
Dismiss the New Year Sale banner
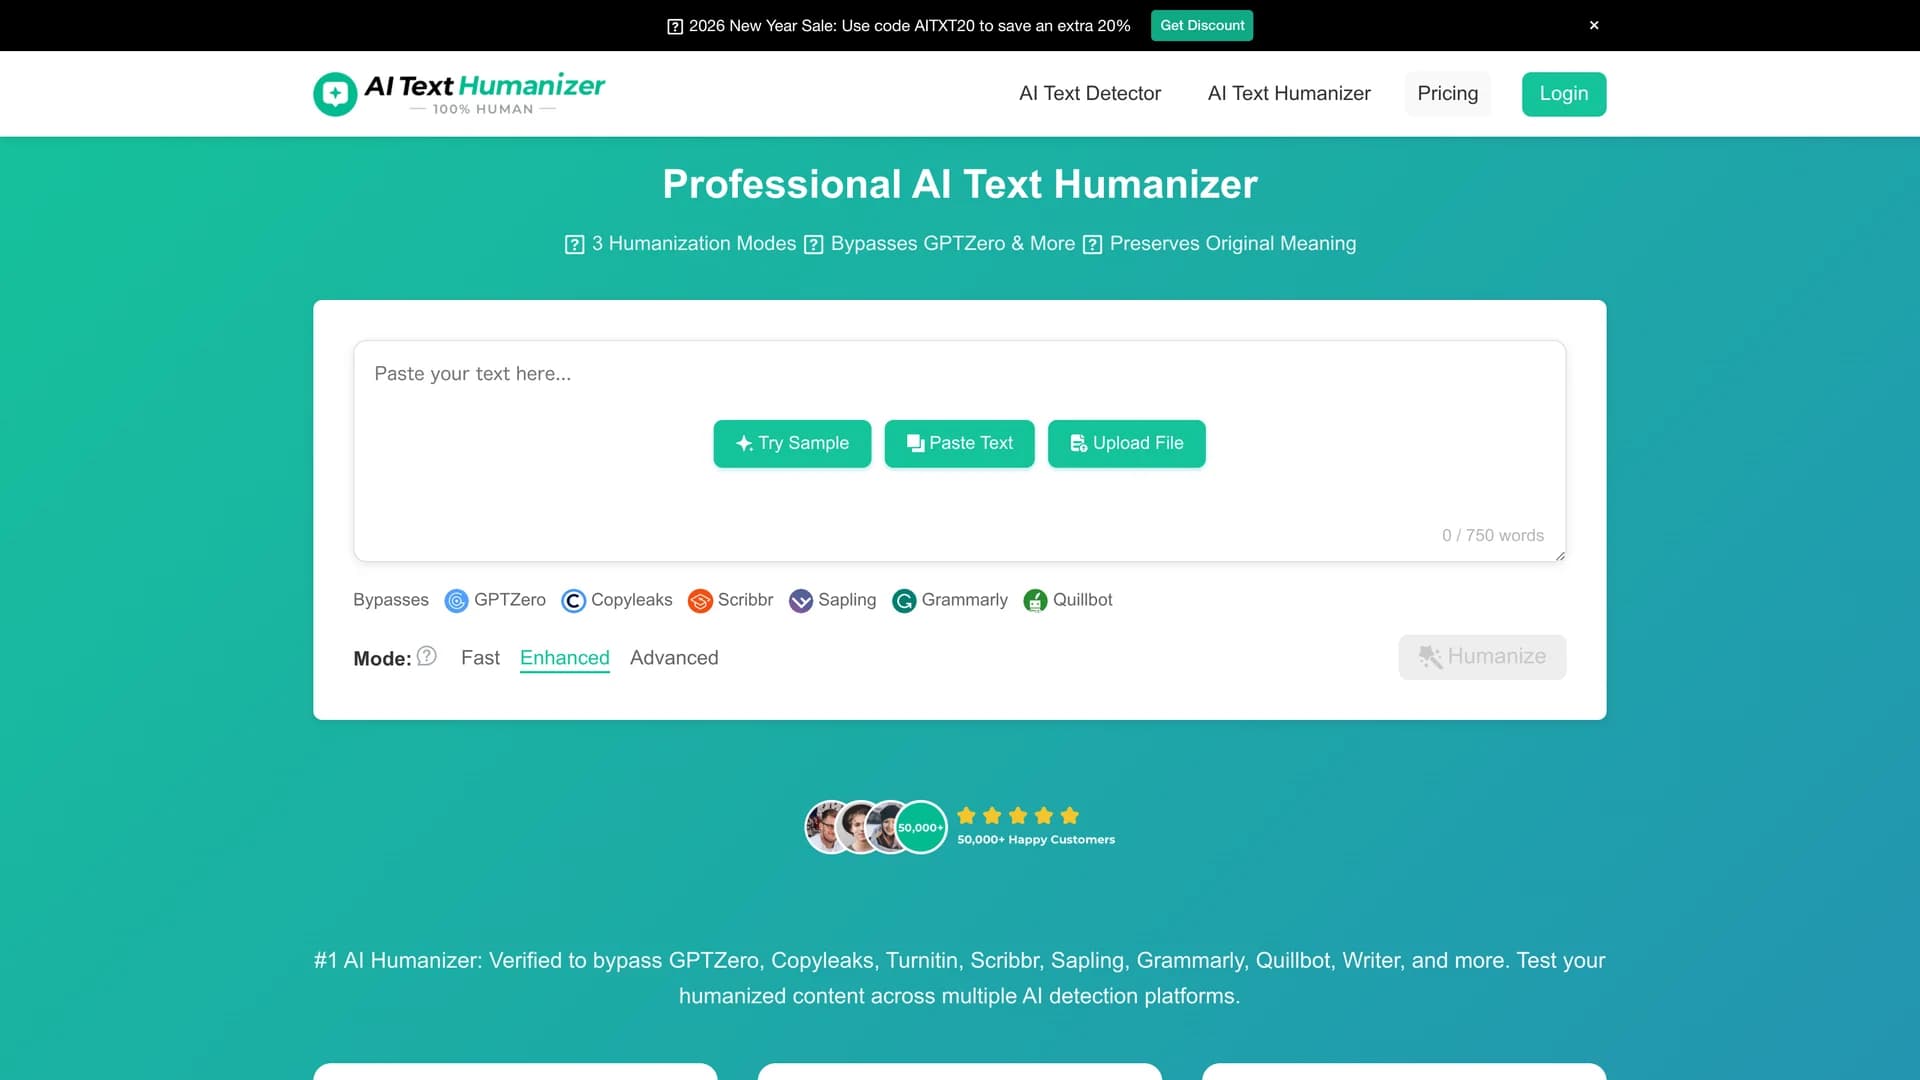[1594, 25]
